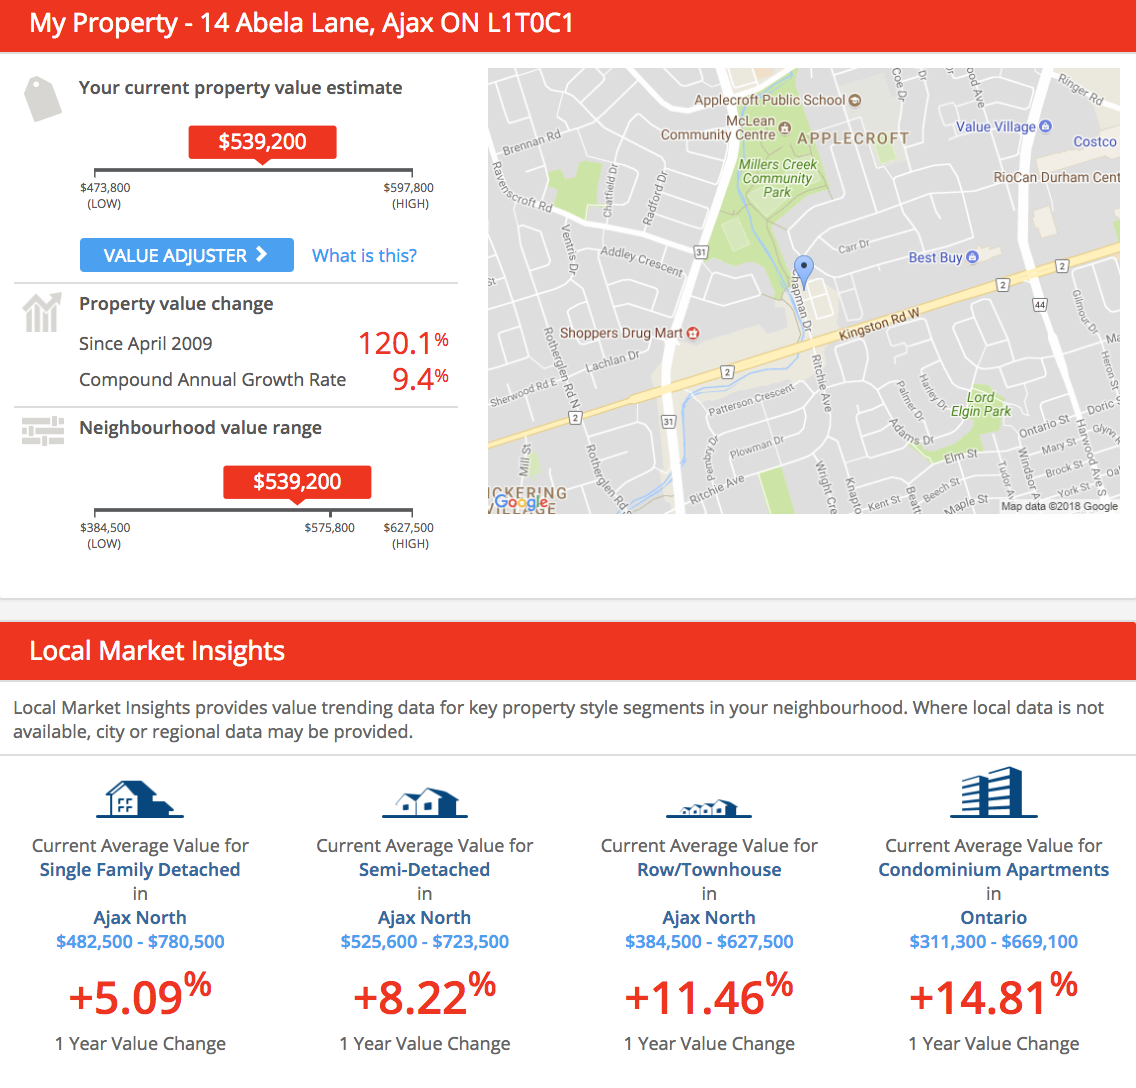Click the Shoppers Drug Mart map marker
The width and height of the screenshot is (1136, 1088).
(693, 333)
